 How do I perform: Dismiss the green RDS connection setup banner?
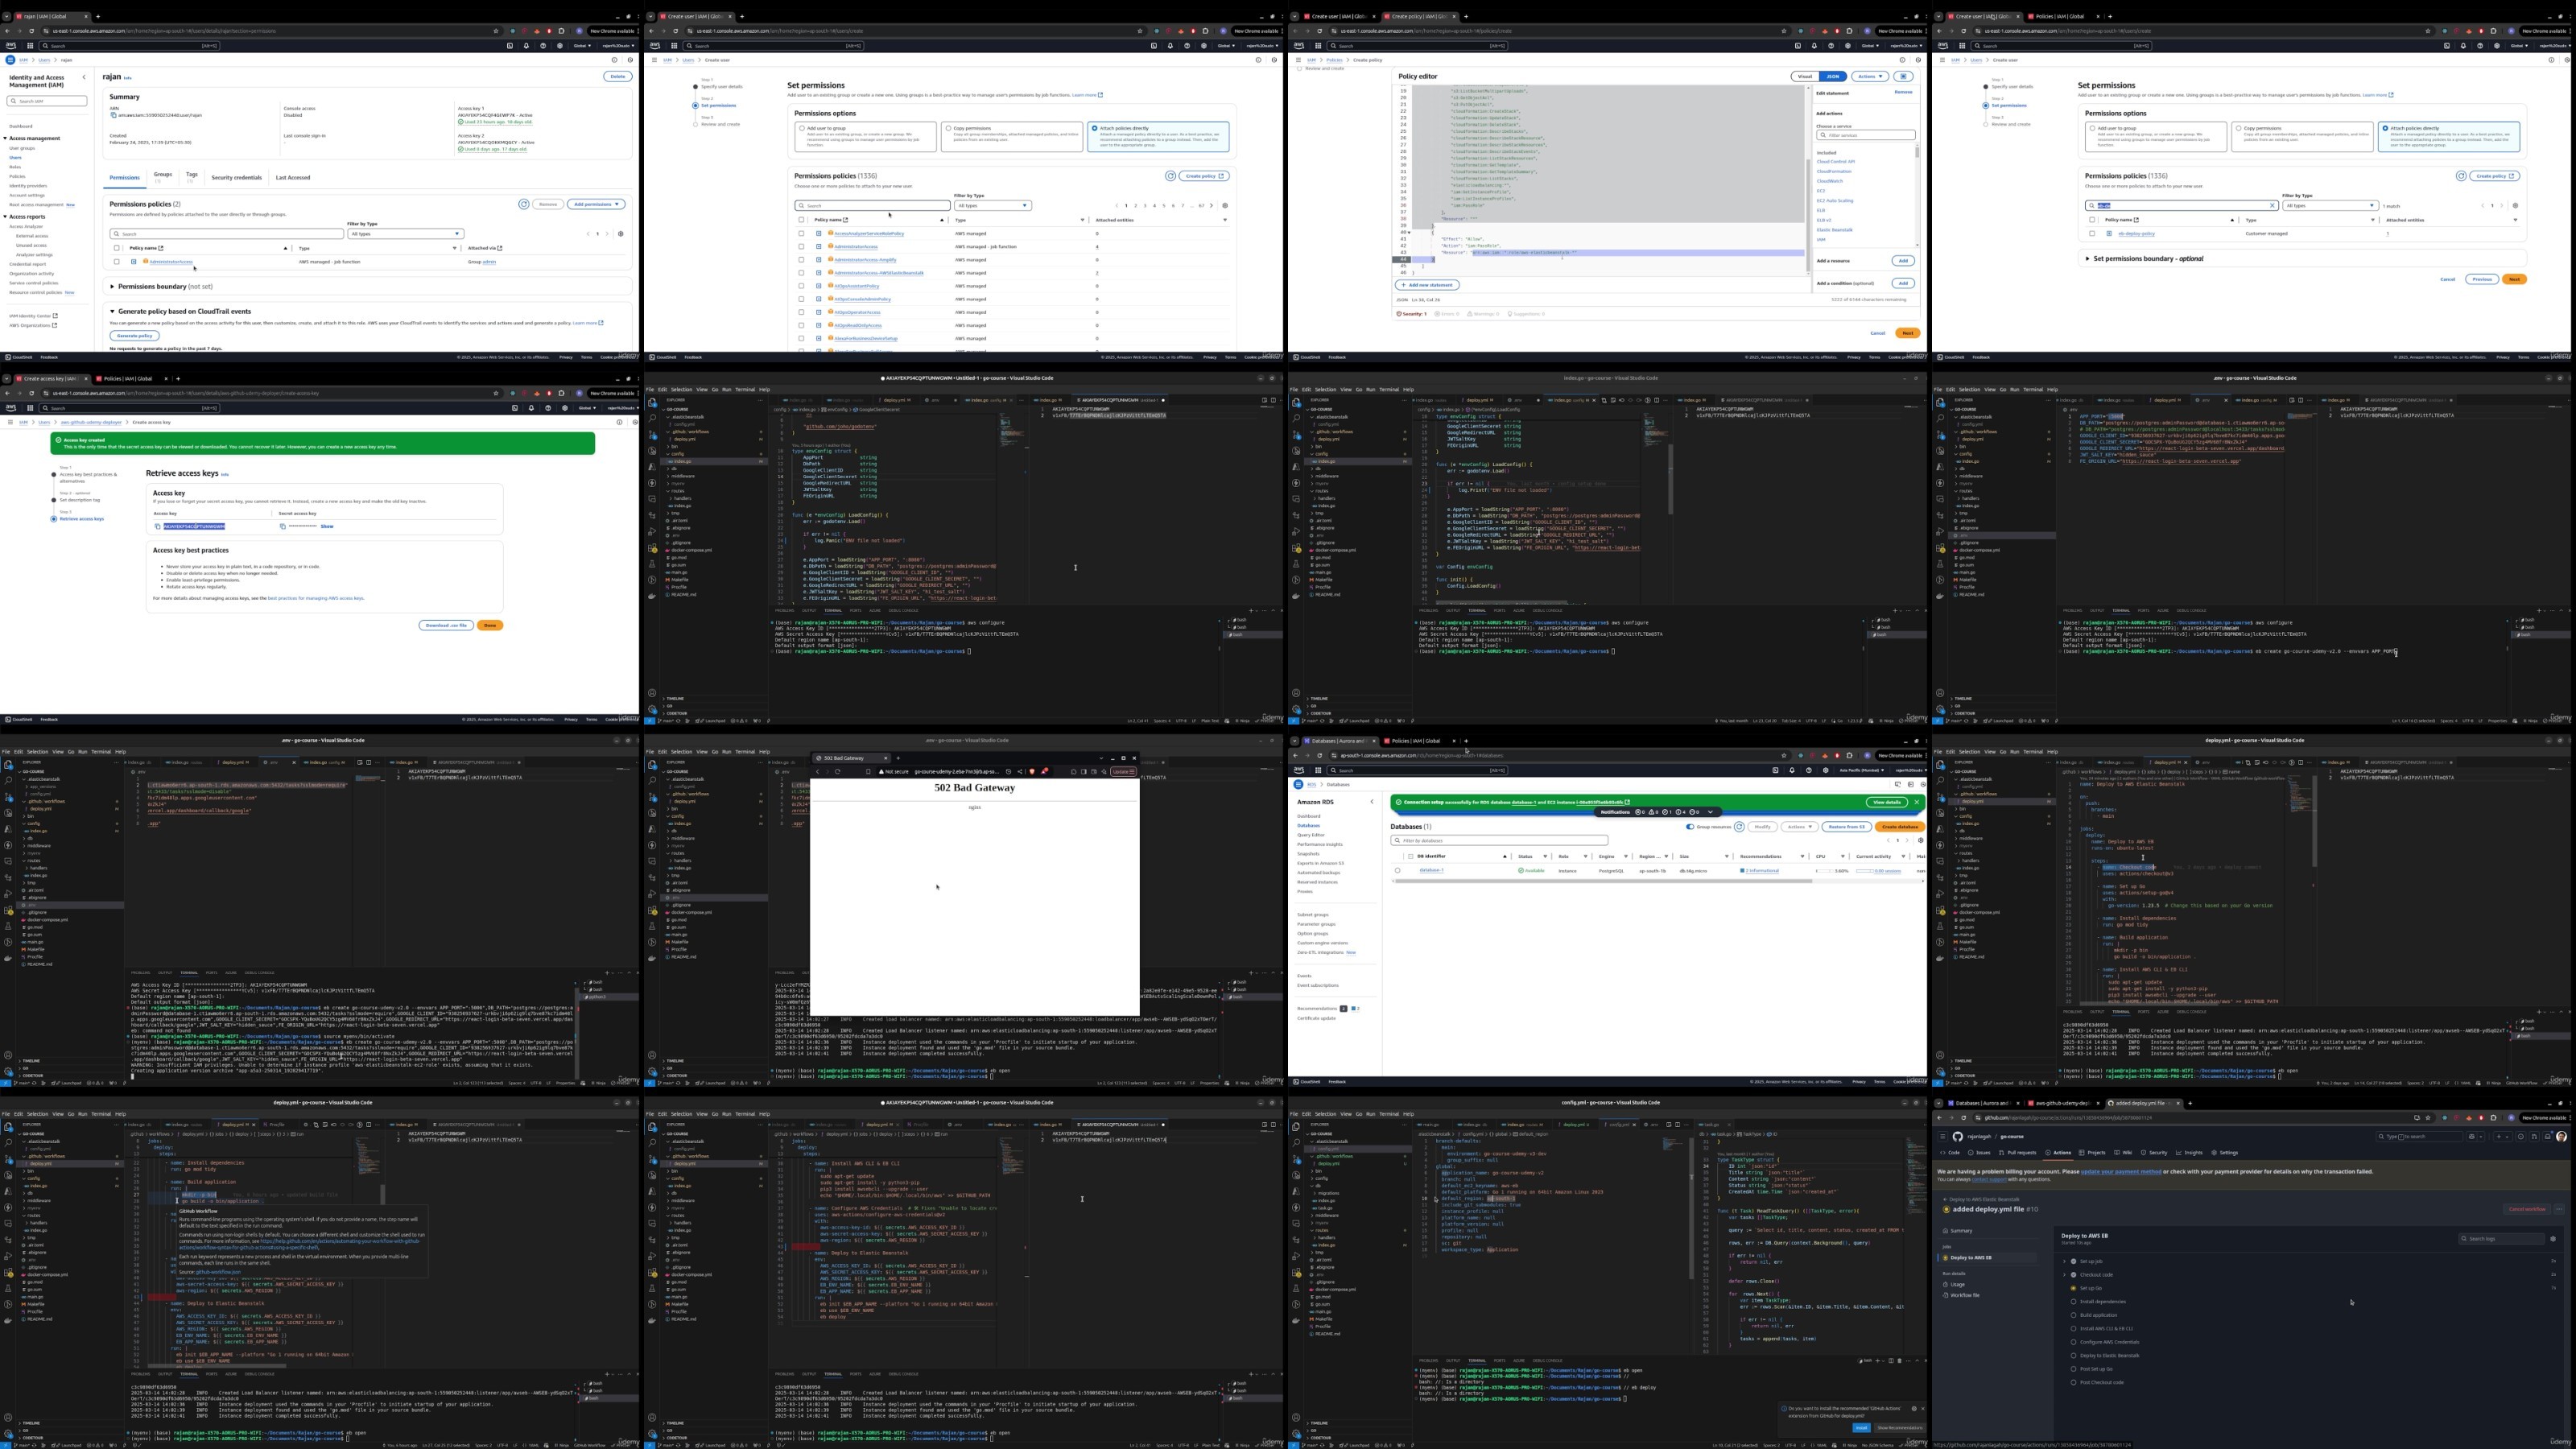click(1916, 802)
